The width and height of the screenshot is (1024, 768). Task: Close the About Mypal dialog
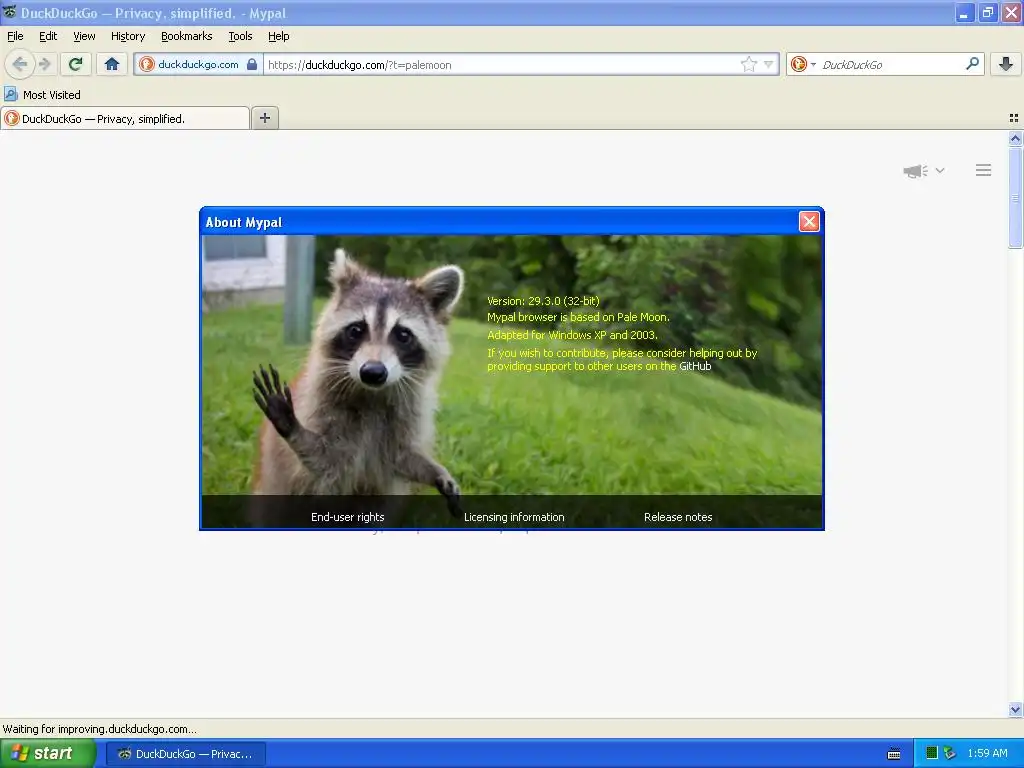pos(809,221)
